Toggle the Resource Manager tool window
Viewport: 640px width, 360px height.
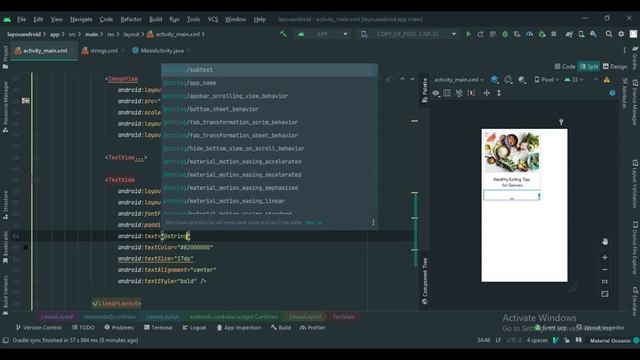5,107
